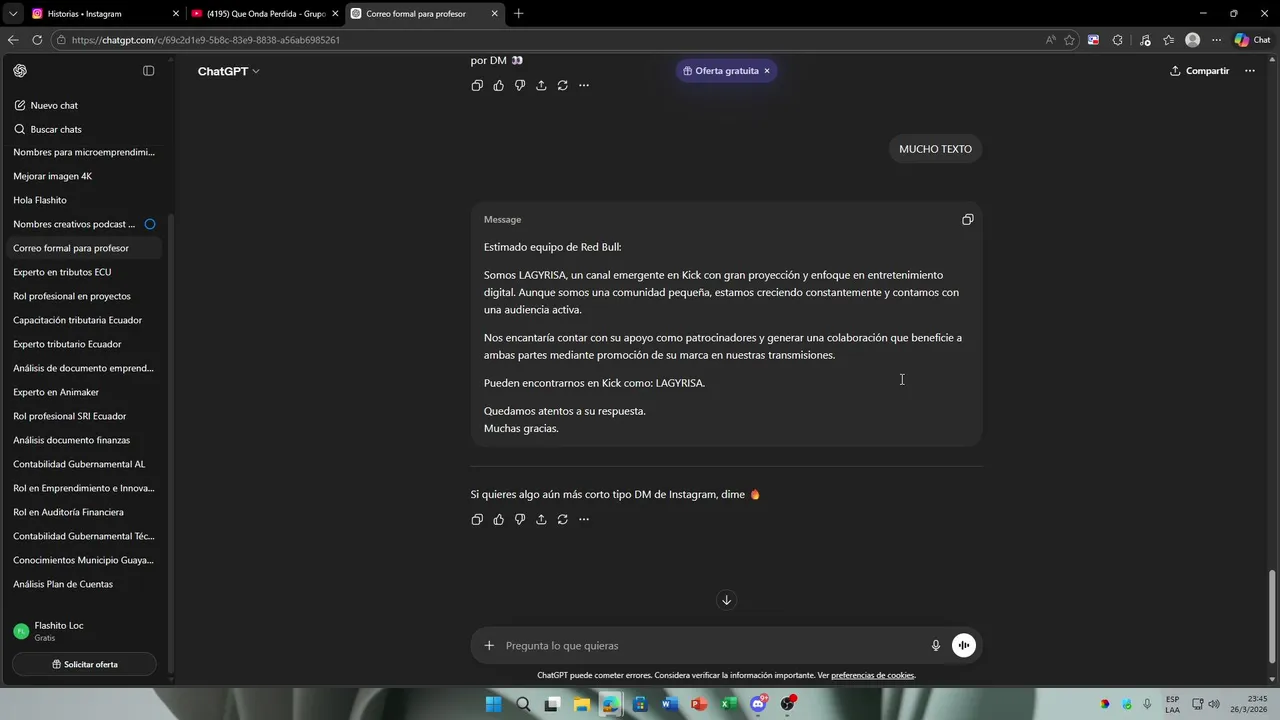Open Copilot Chat in Edge toolbar

pyautogui.click(x=1252, y=40)
